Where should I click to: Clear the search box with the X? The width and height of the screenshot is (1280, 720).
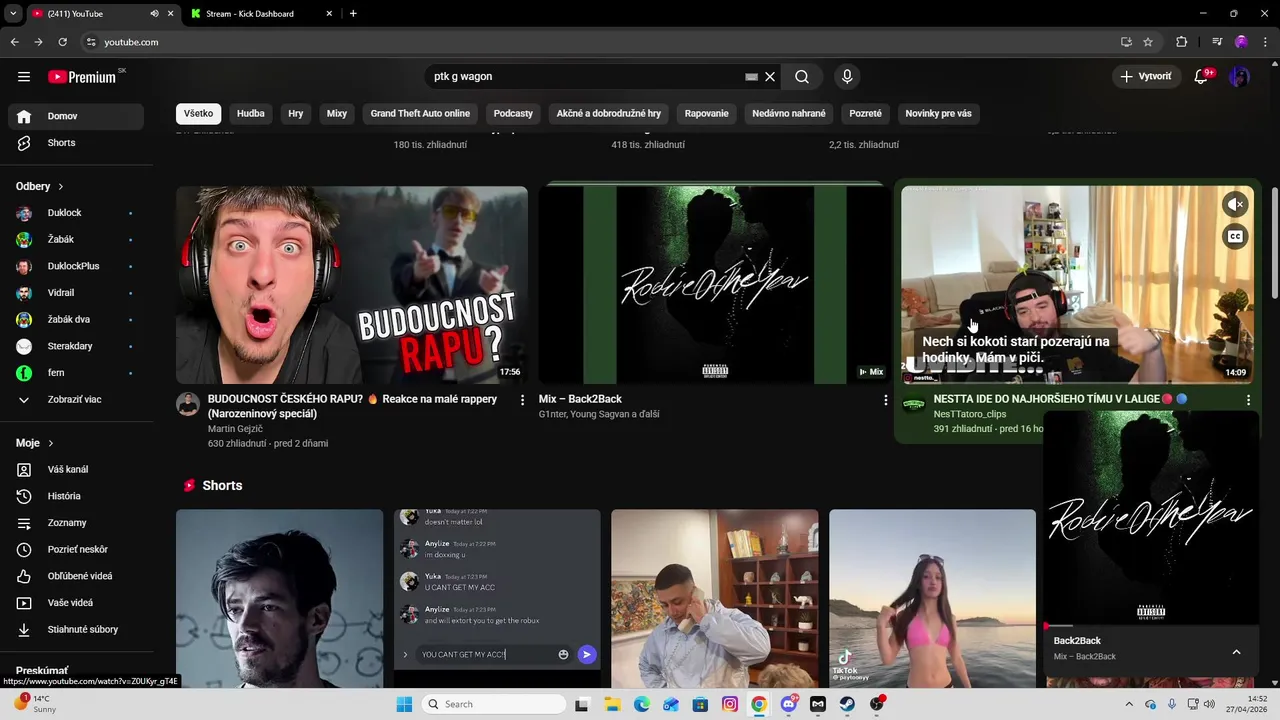[x=770, y=76]
